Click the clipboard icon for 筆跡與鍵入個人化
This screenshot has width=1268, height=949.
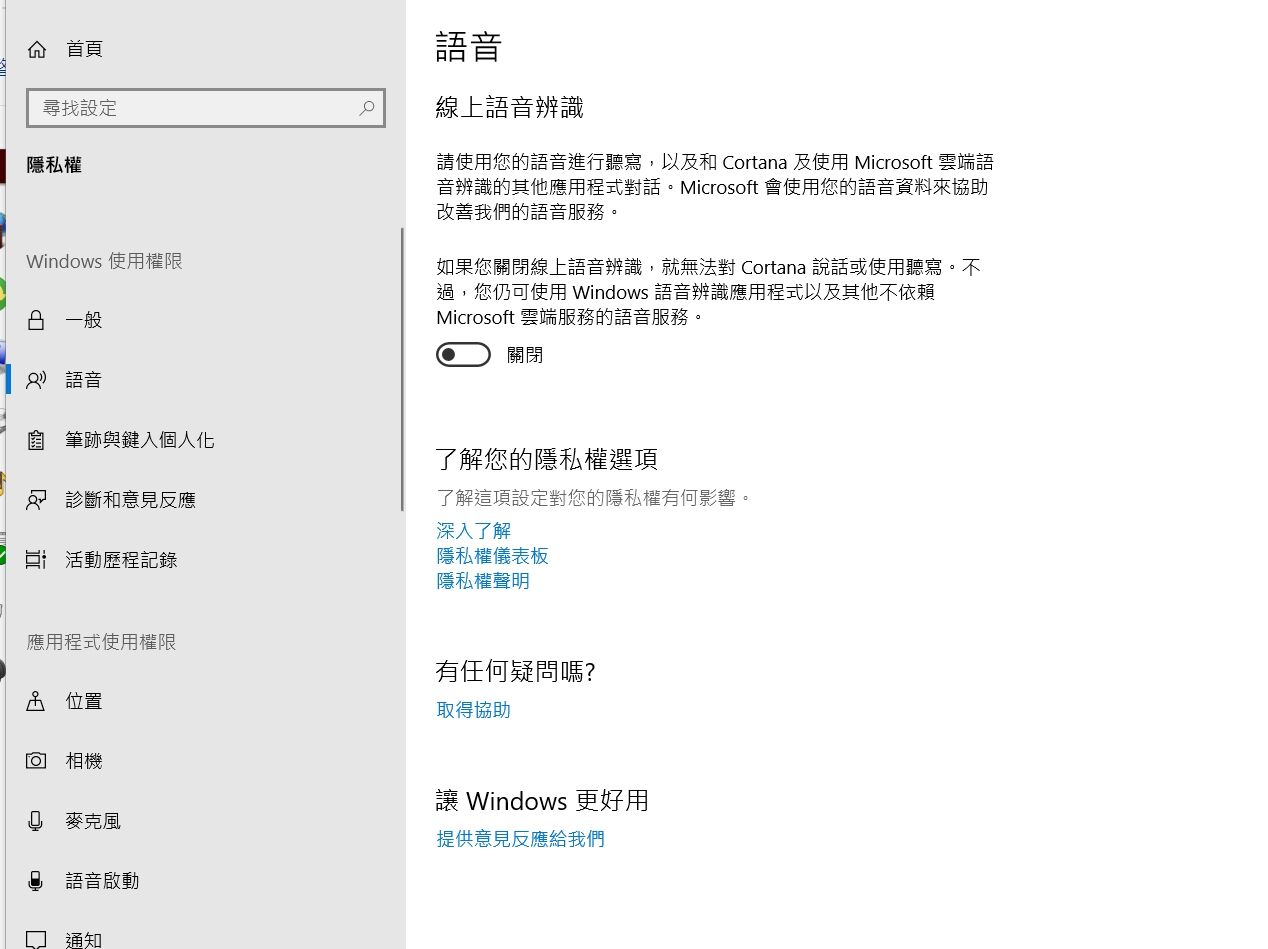(36, 440)
